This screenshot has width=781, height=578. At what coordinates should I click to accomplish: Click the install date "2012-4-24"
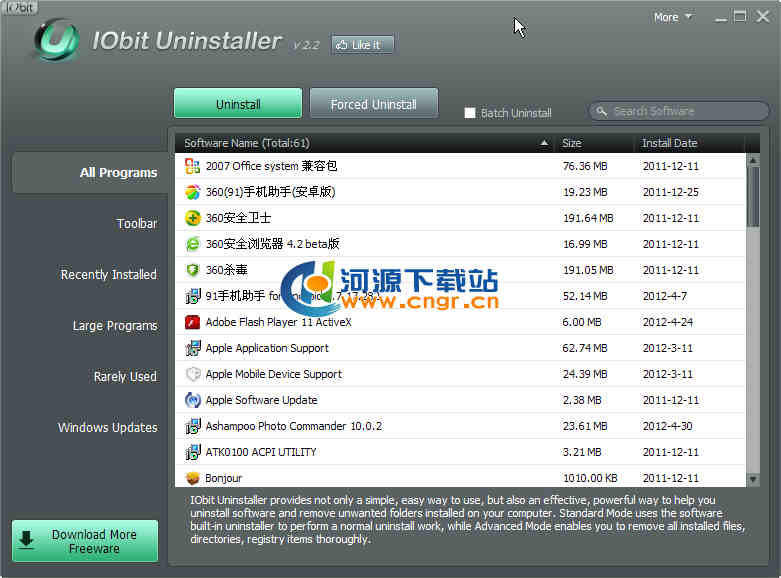click(667, 322)
